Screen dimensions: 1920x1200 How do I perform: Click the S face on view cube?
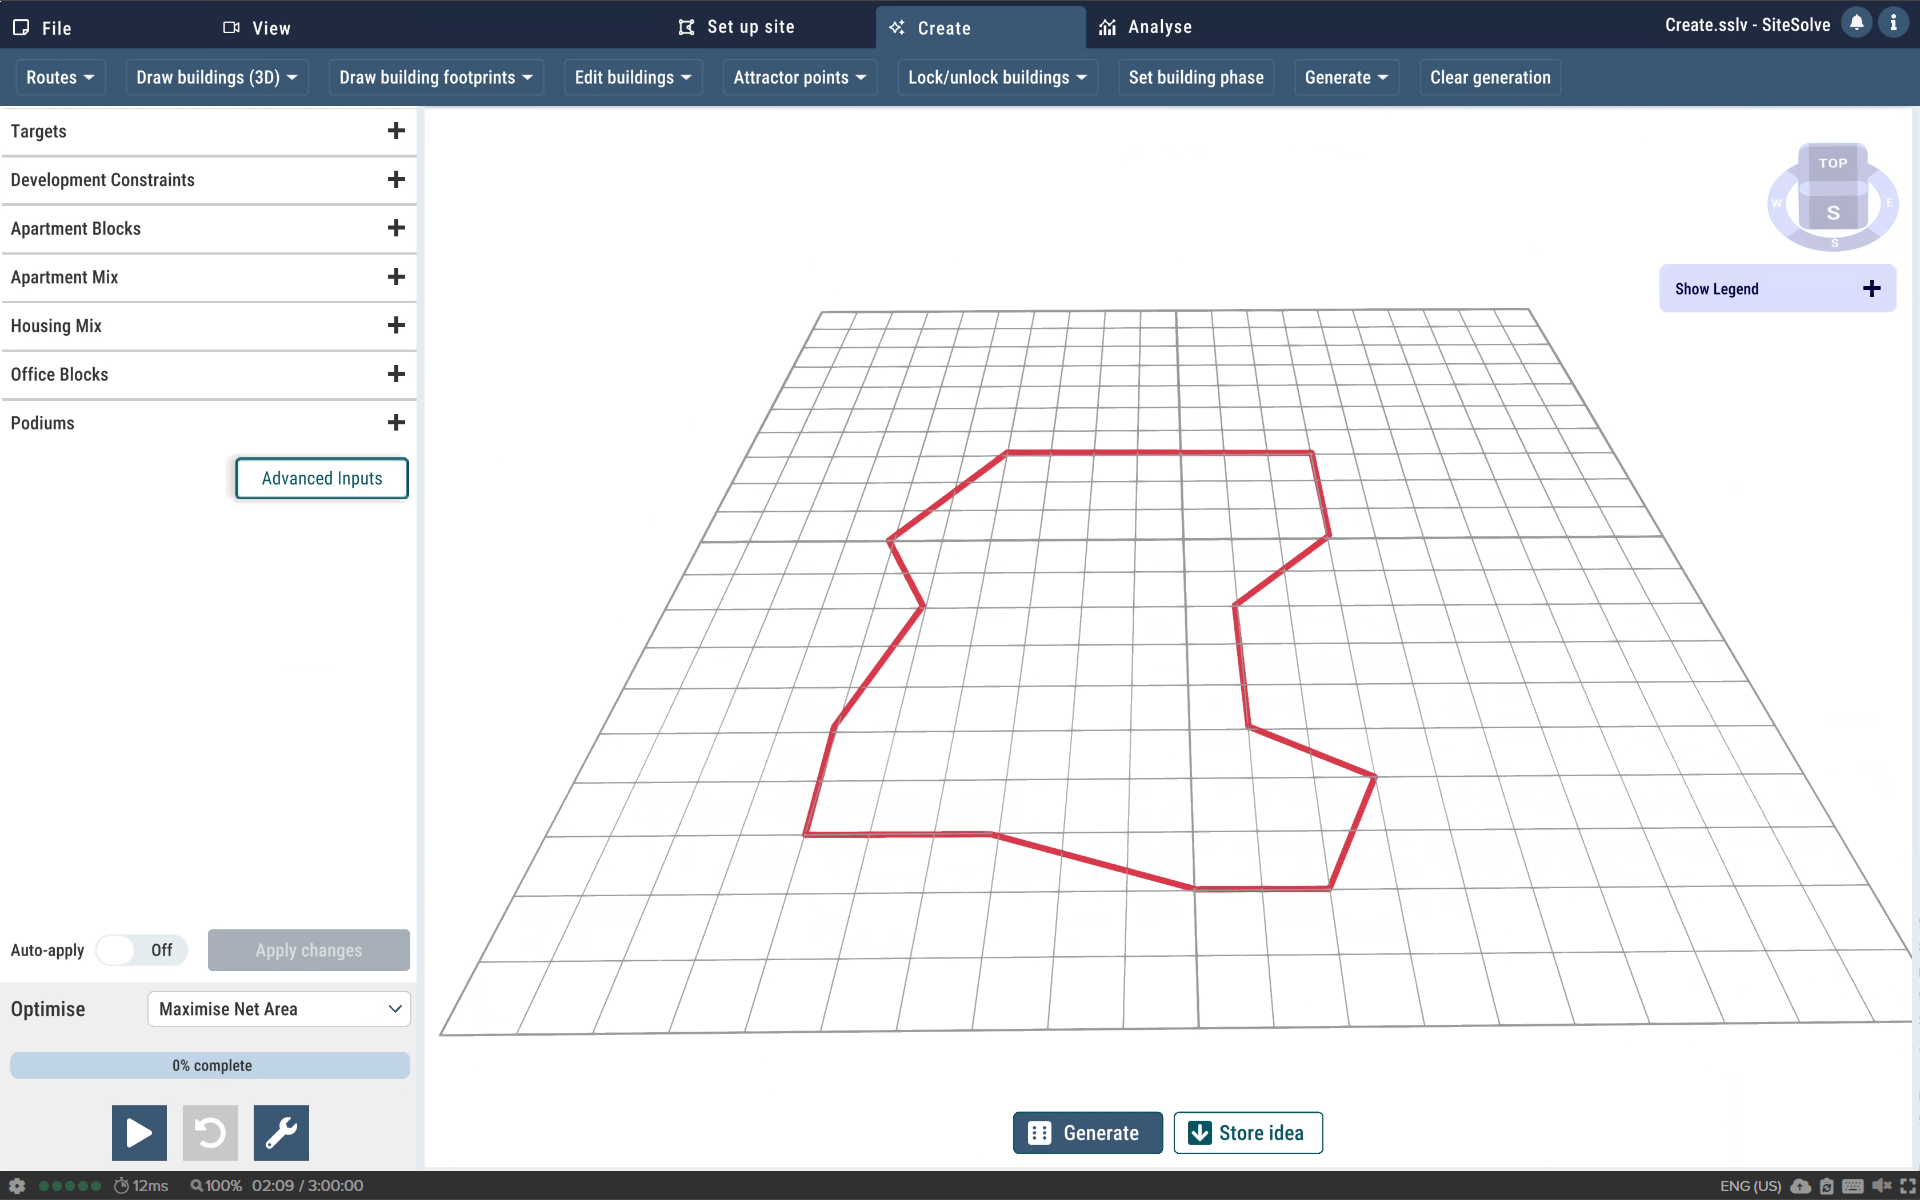pos(1832,212)
